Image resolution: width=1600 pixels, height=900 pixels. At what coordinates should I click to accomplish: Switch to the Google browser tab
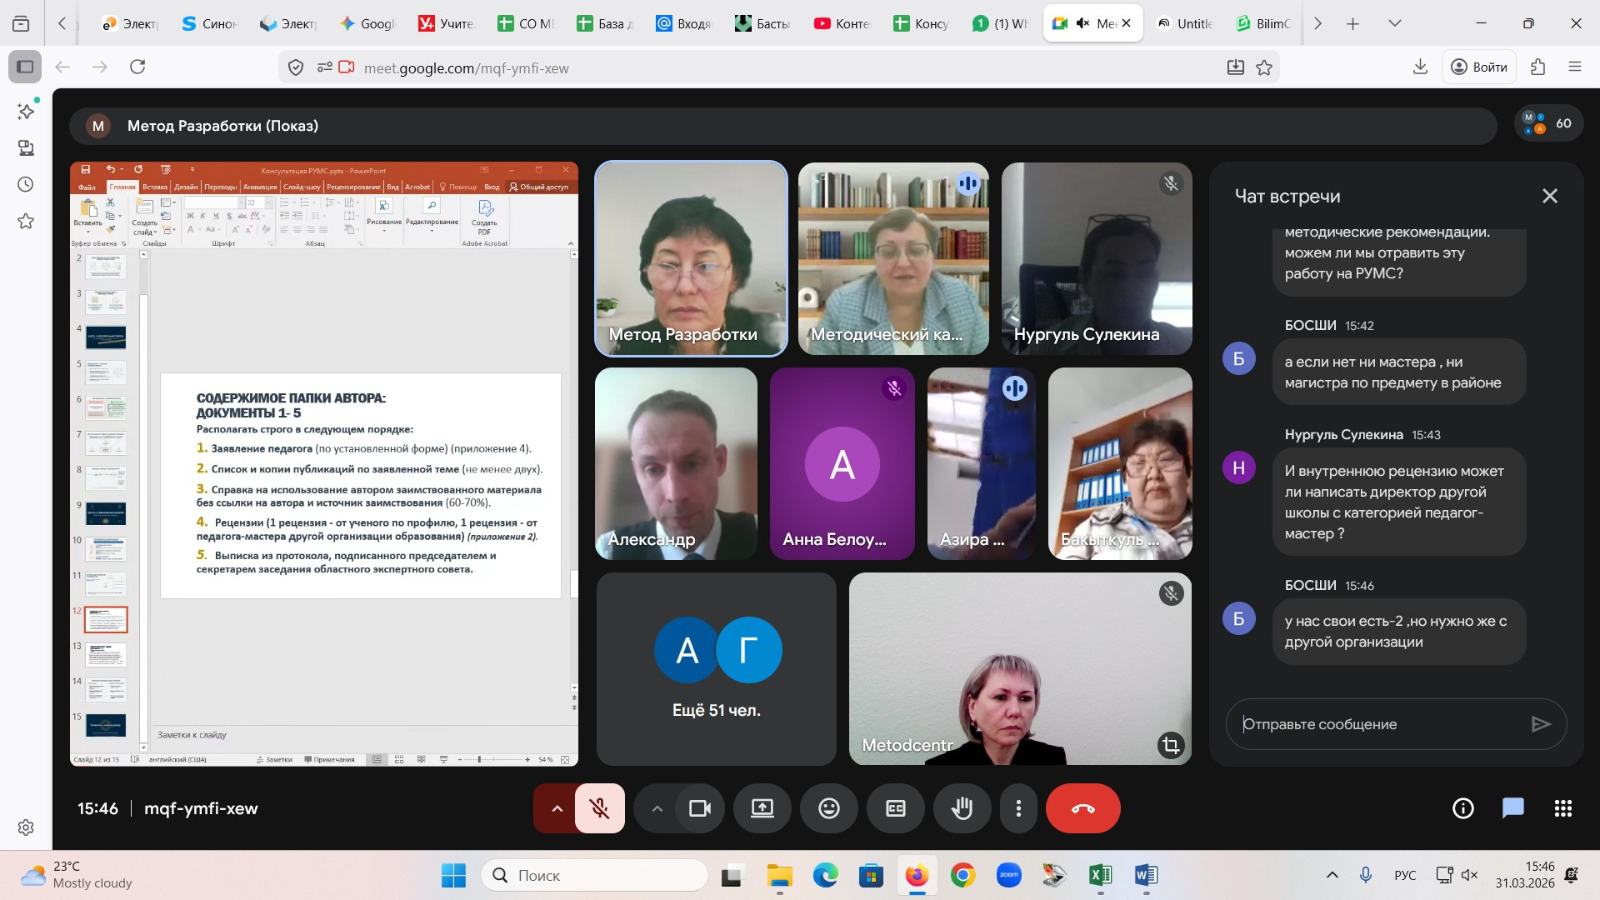pyautogui.click(x=368, y=23)
